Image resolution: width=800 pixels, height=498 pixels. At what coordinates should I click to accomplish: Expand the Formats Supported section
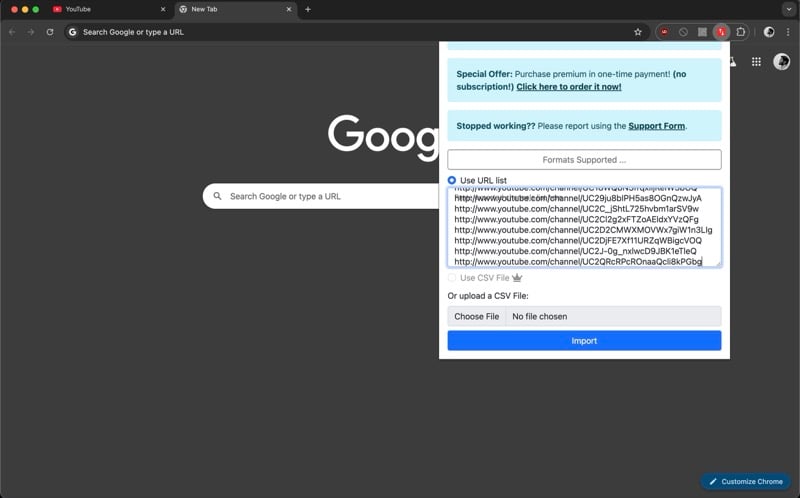(584, 160)
